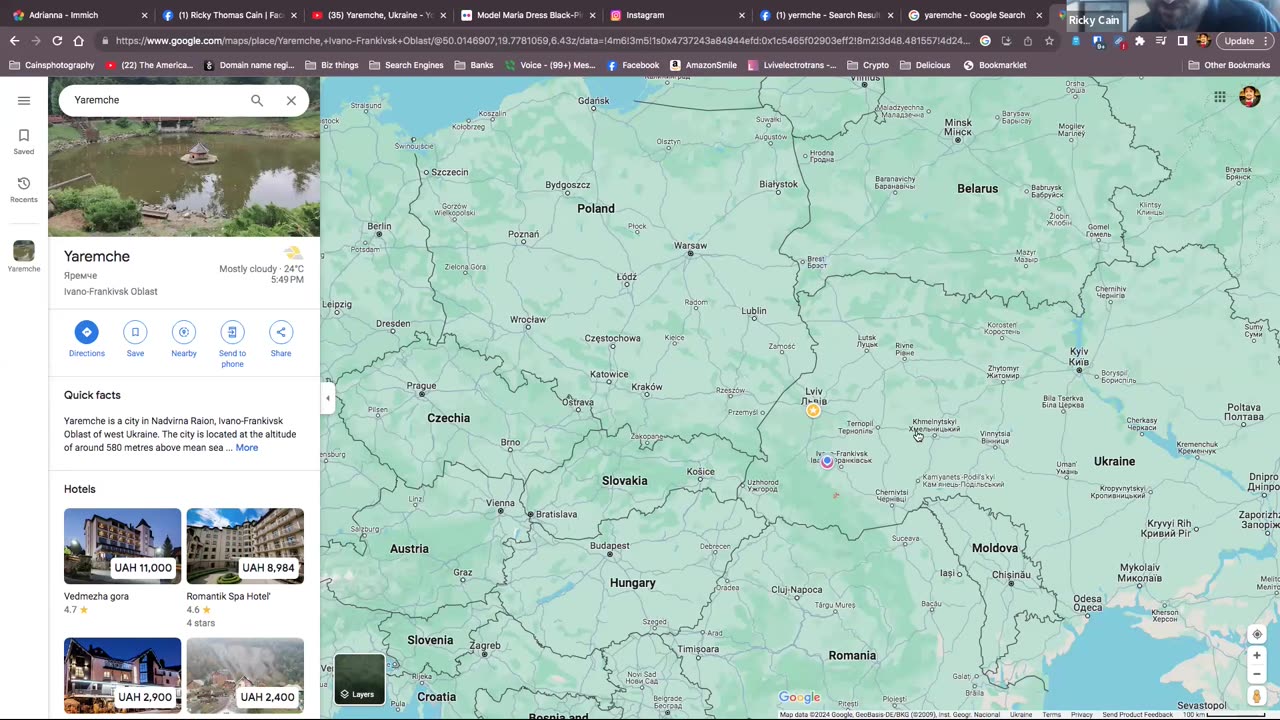This screenshot has width=1280, height=720.
Task: Open the Crypto bookmark folder
Action: [867, 65]
